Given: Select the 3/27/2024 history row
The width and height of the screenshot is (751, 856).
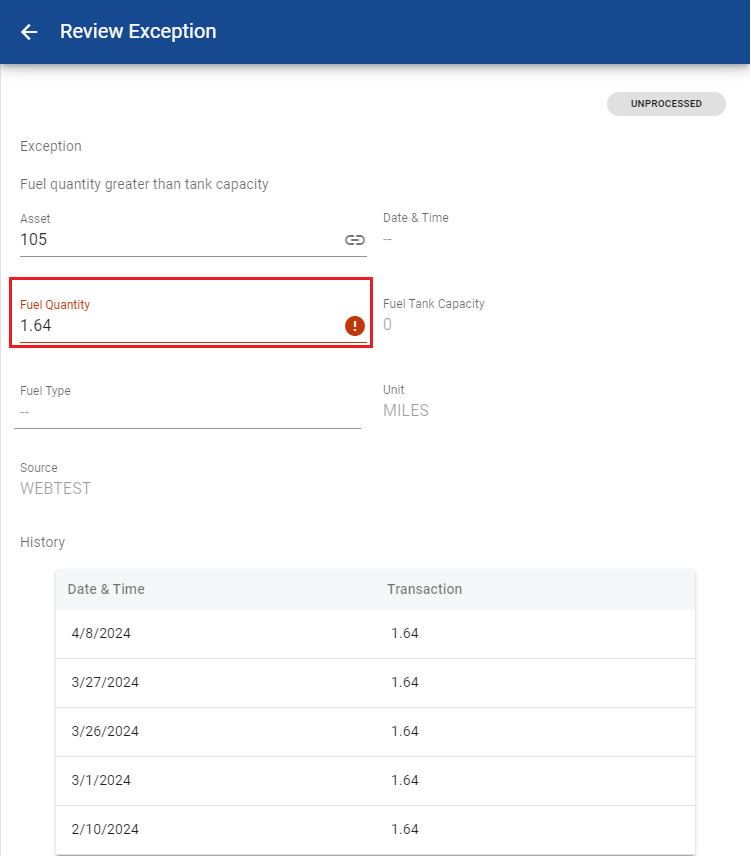Looking at the screenshot, I should click(375, 683).
